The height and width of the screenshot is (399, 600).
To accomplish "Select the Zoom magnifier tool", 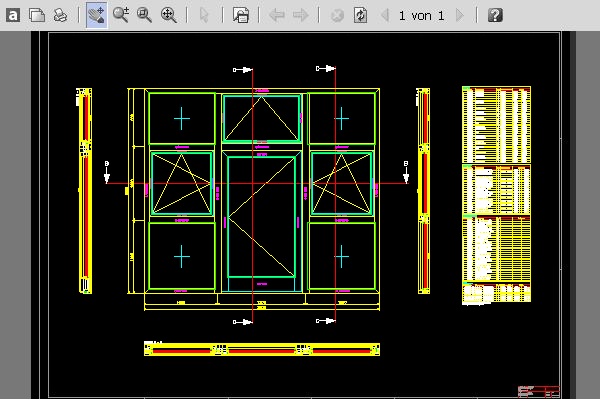I will pyautogui.click(x=121, y=16).
